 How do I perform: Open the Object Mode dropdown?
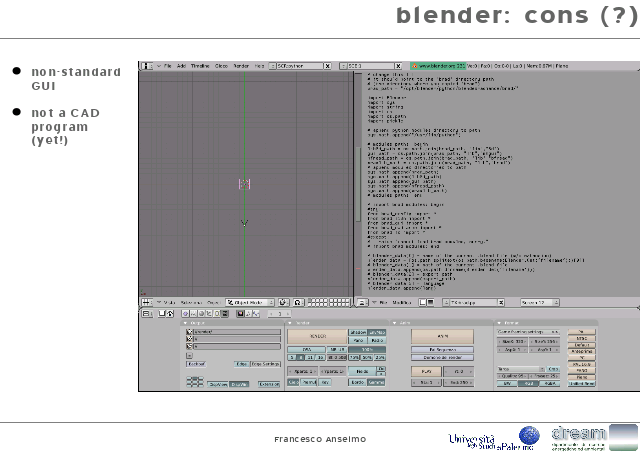pyautogui.click(x=251, y=301)
